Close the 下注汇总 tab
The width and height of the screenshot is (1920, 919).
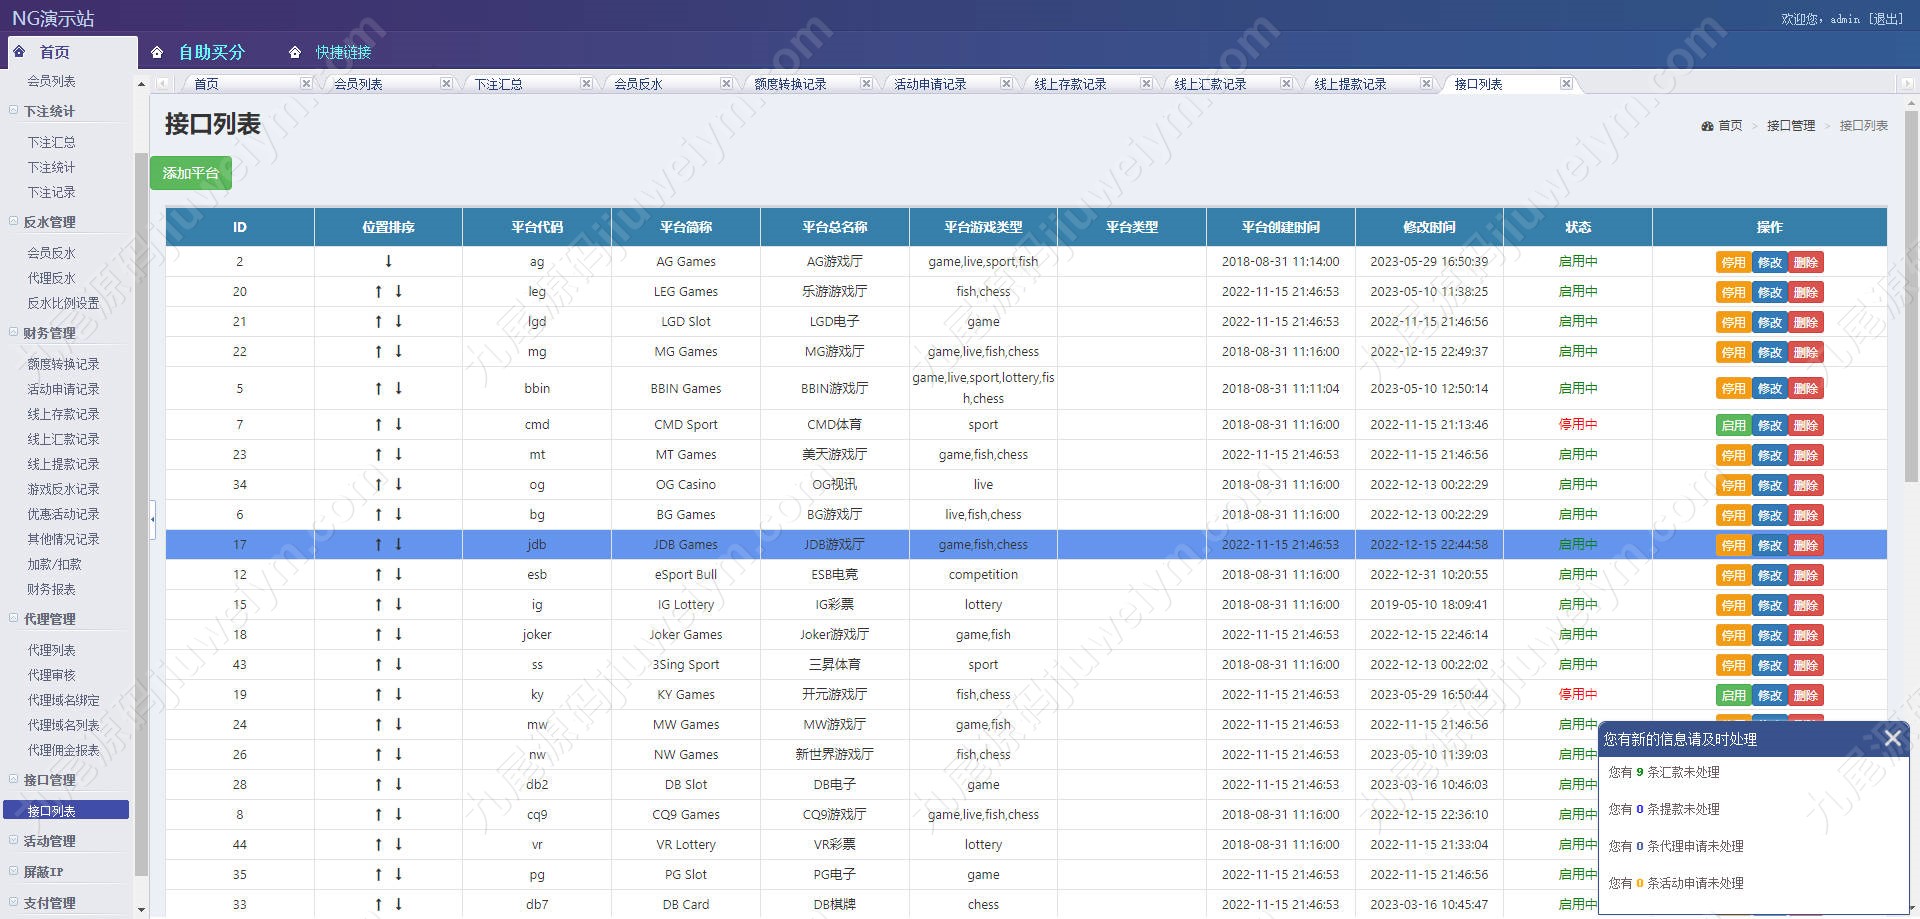pyautogui.click(x=586, y=84)
